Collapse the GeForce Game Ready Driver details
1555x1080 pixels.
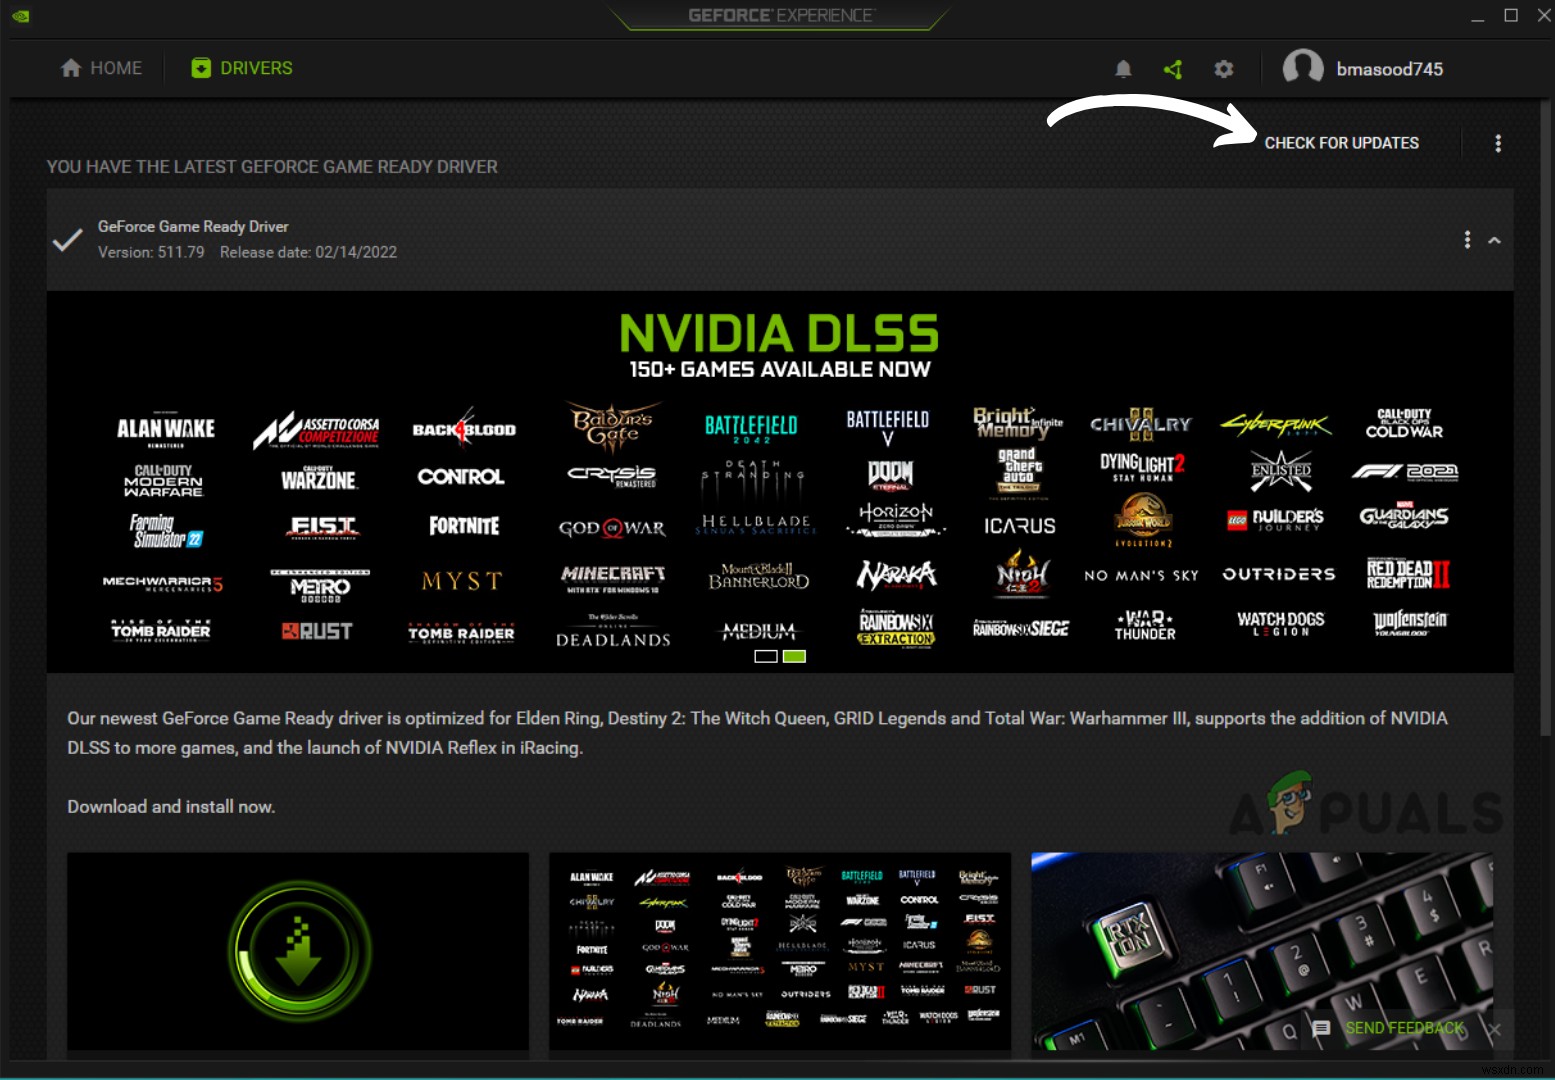tap(1495, 240)
